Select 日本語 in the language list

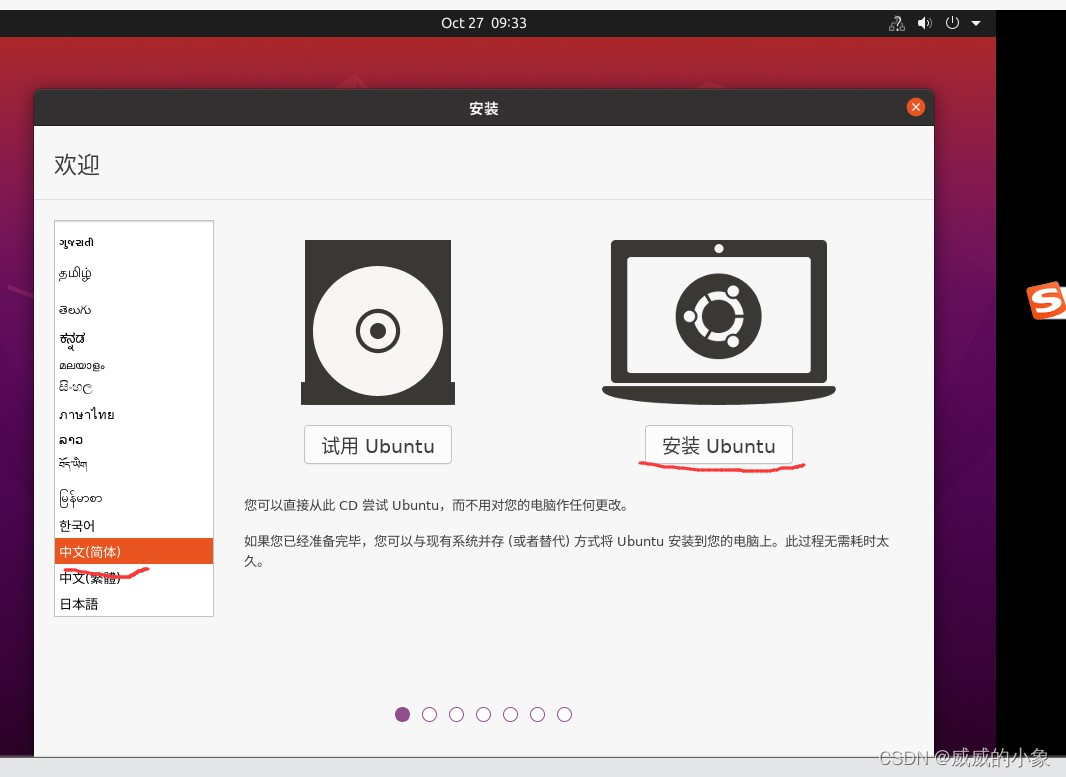(x=79, y=603)
